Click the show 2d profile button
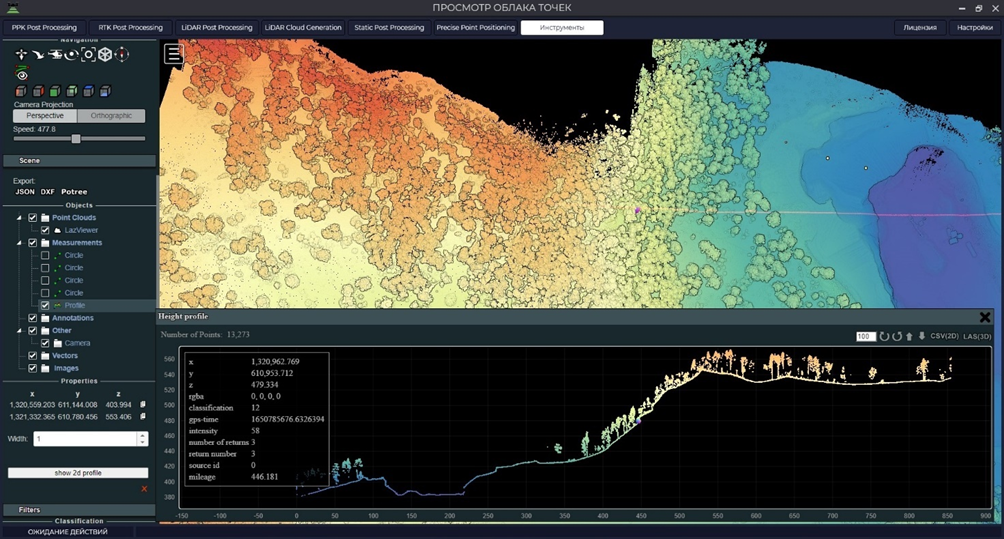1004x539 pixels. pyautogui.click(x=78, y=473)
